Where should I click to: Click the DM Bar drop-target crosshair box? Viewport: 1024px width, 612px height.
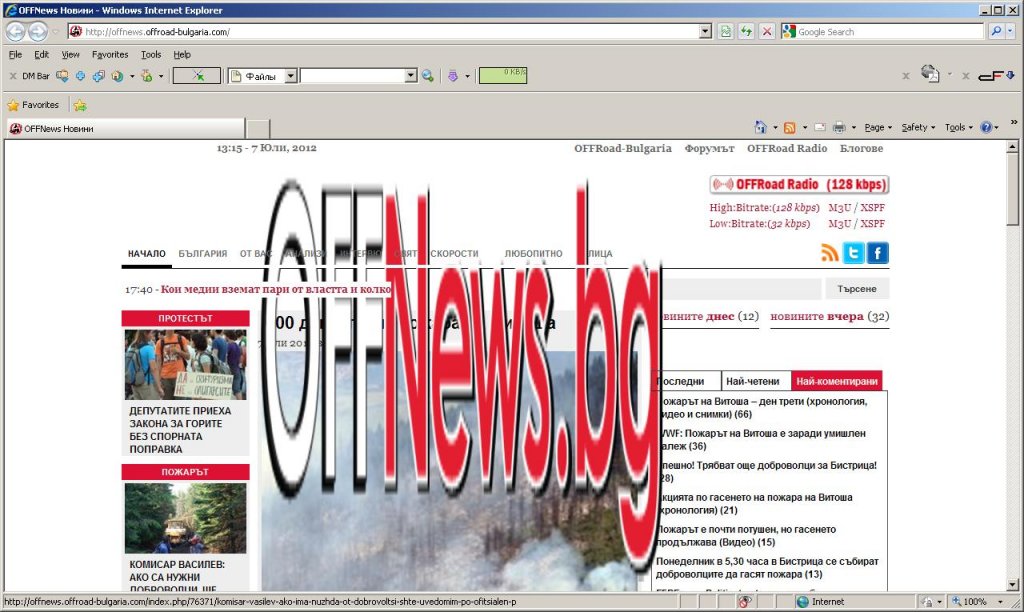point(197,76)
